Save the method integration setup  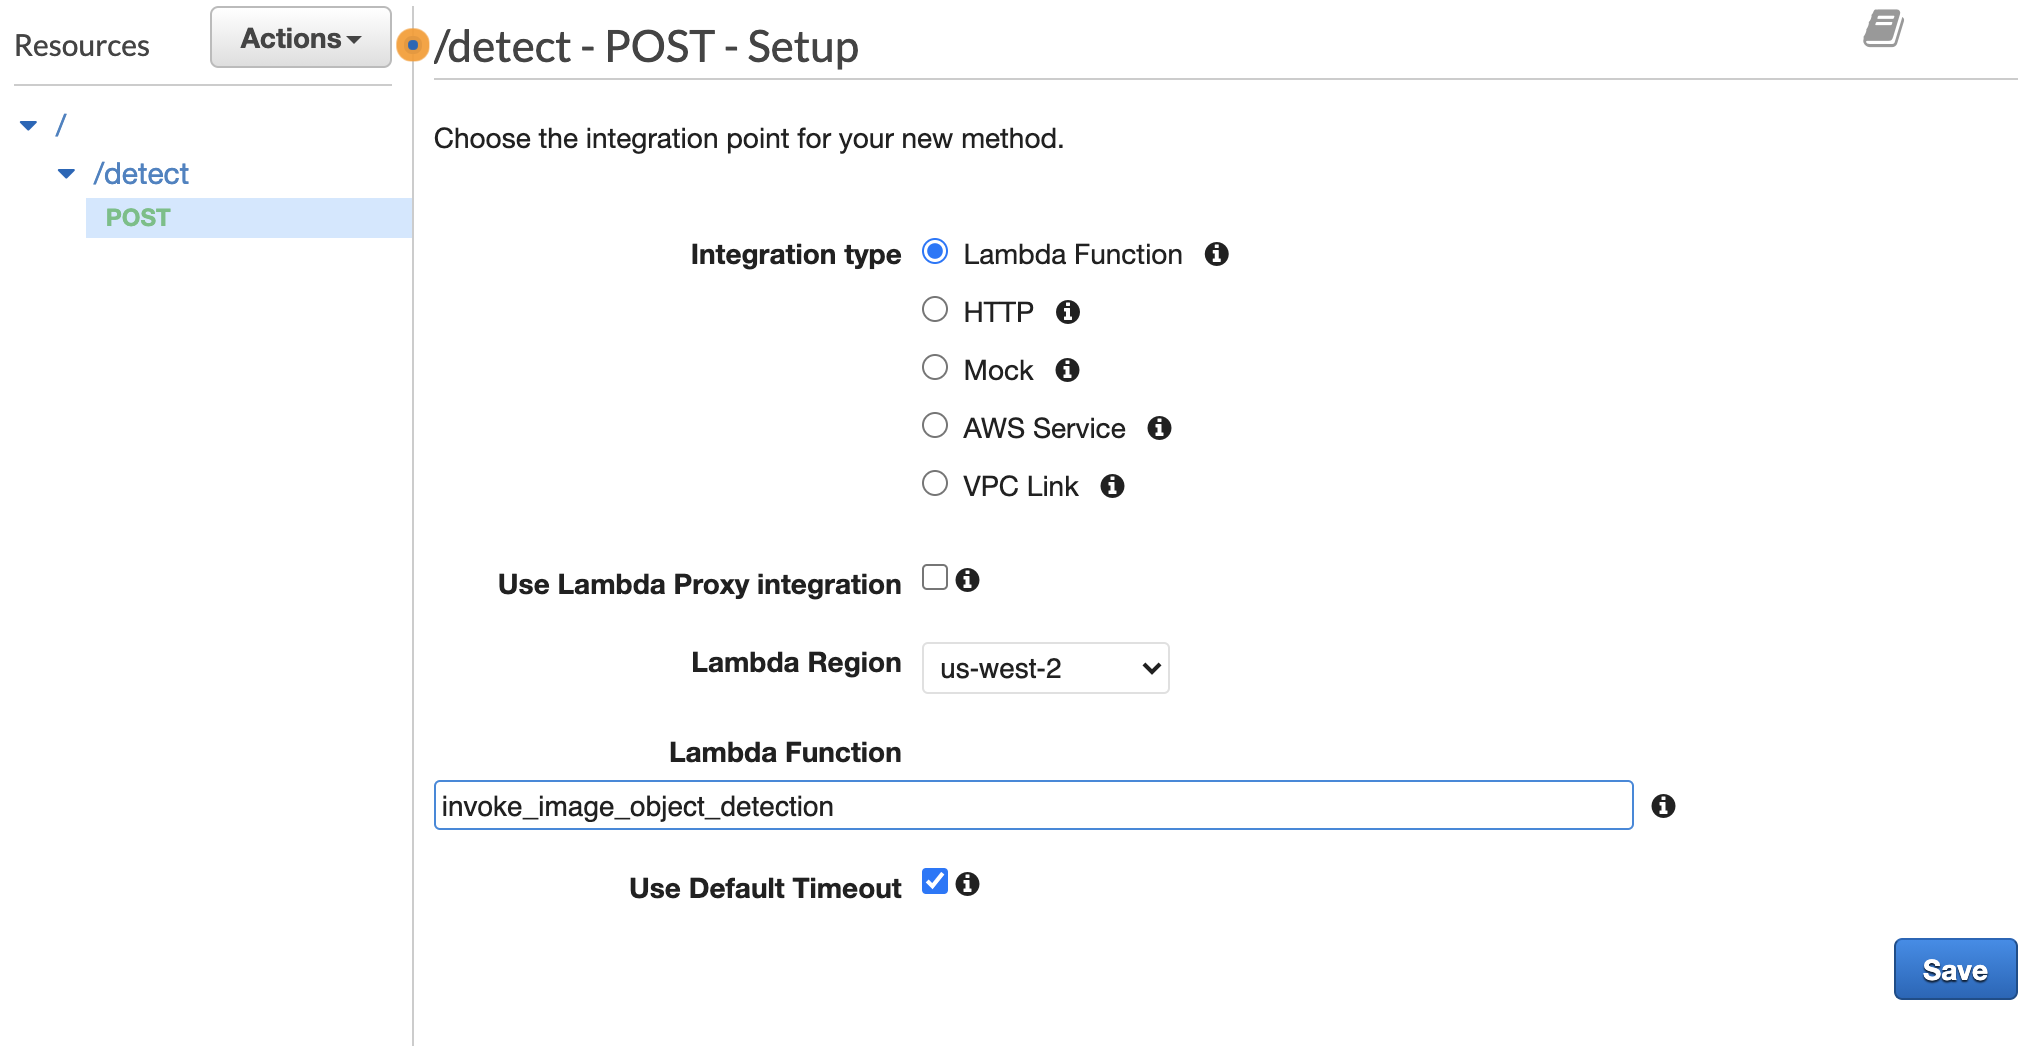pos(1955,969)
